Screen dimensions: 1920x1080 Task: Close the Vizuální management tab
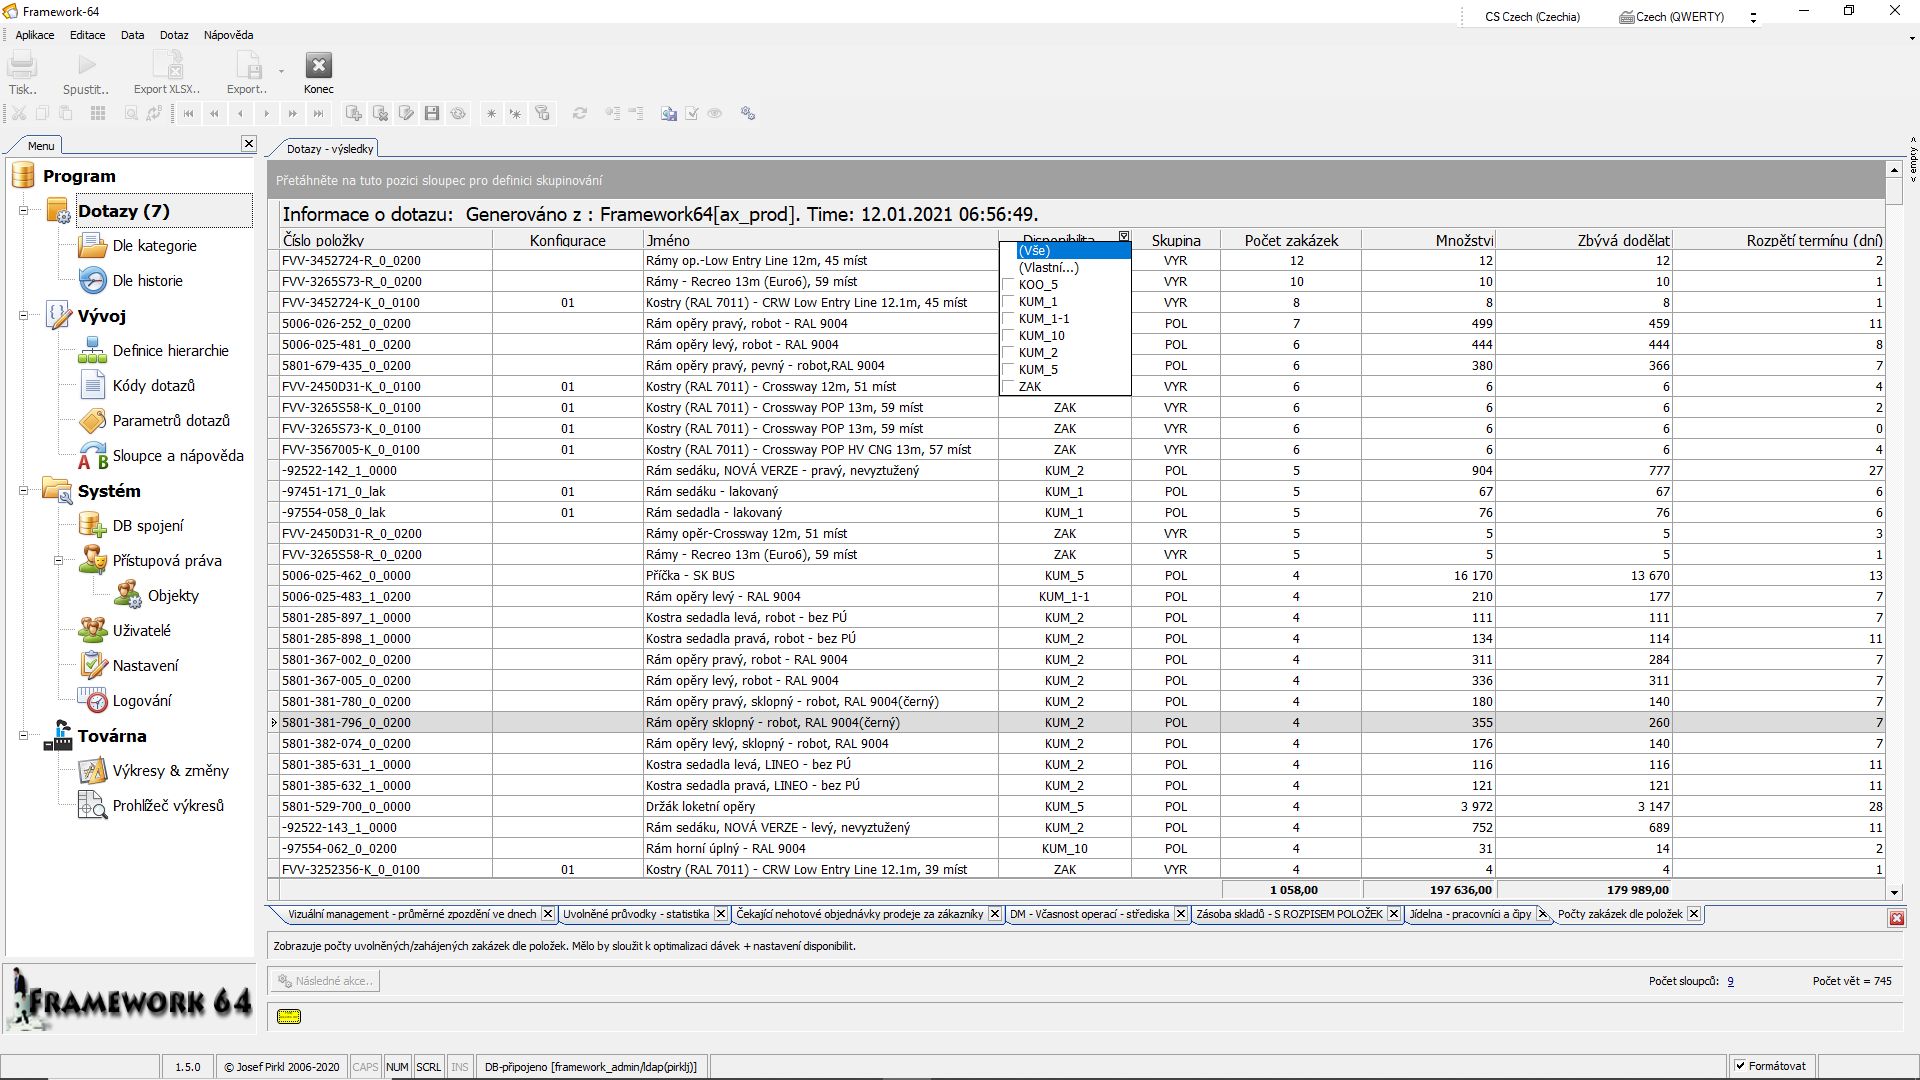click(x=548, y=914)
